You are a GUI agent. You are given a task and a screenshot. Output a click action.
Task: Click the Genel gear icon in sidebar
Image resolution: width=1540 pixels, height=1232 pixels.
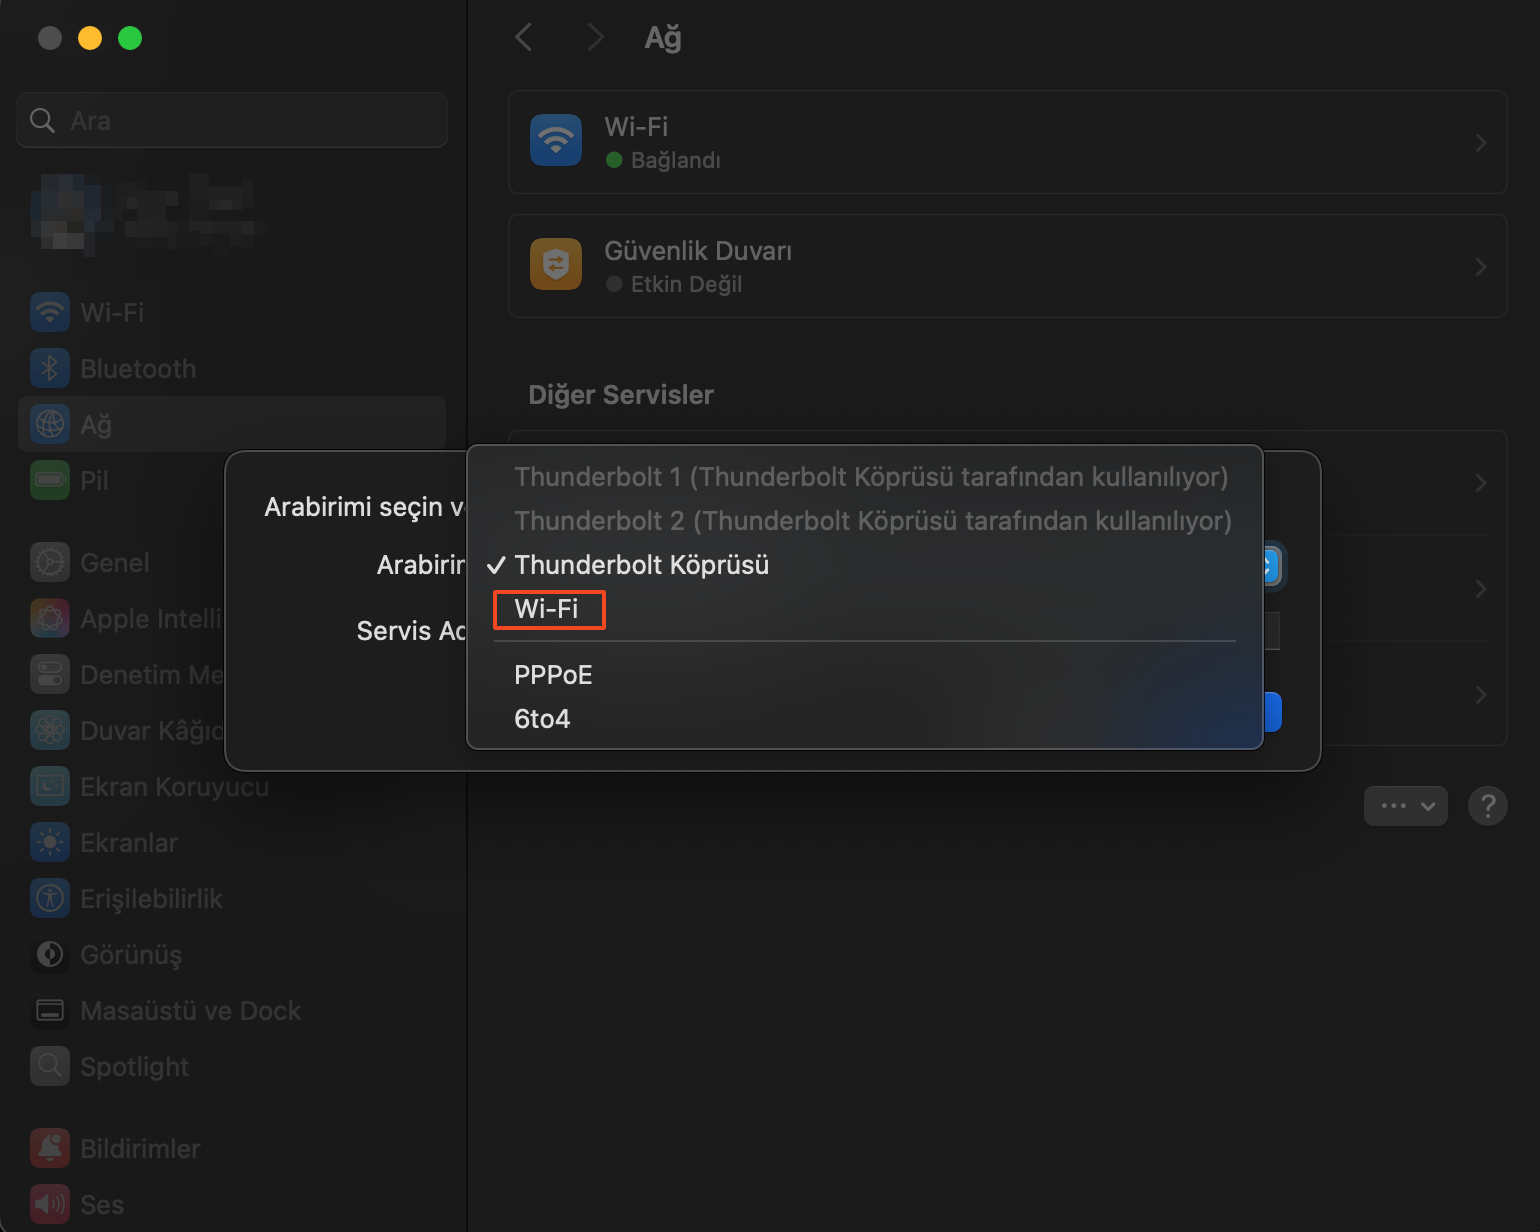[50, 562]
